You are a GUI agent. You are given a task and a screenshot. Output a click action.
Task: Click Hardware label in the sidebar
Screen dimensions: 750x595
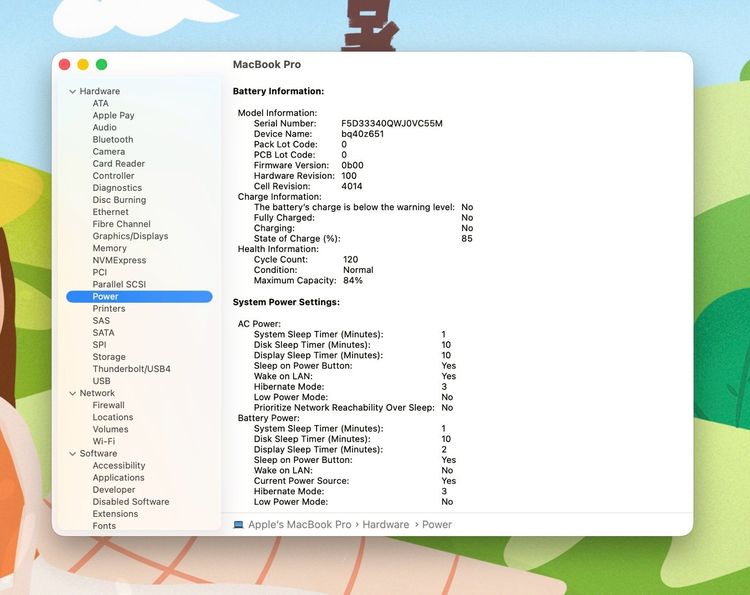99,91
